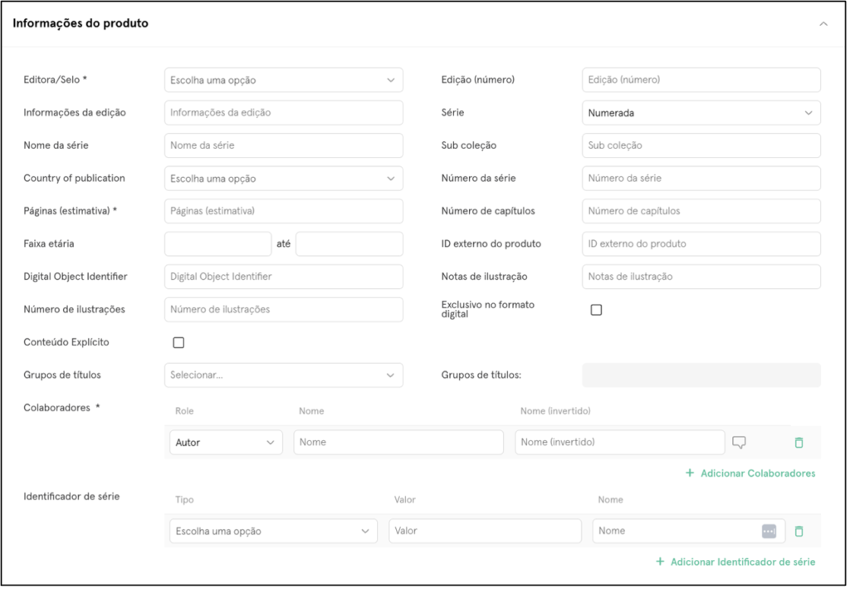Open the Editora/Selo dropdown
This screenshot has width=850, height=590.
(284, 80)
